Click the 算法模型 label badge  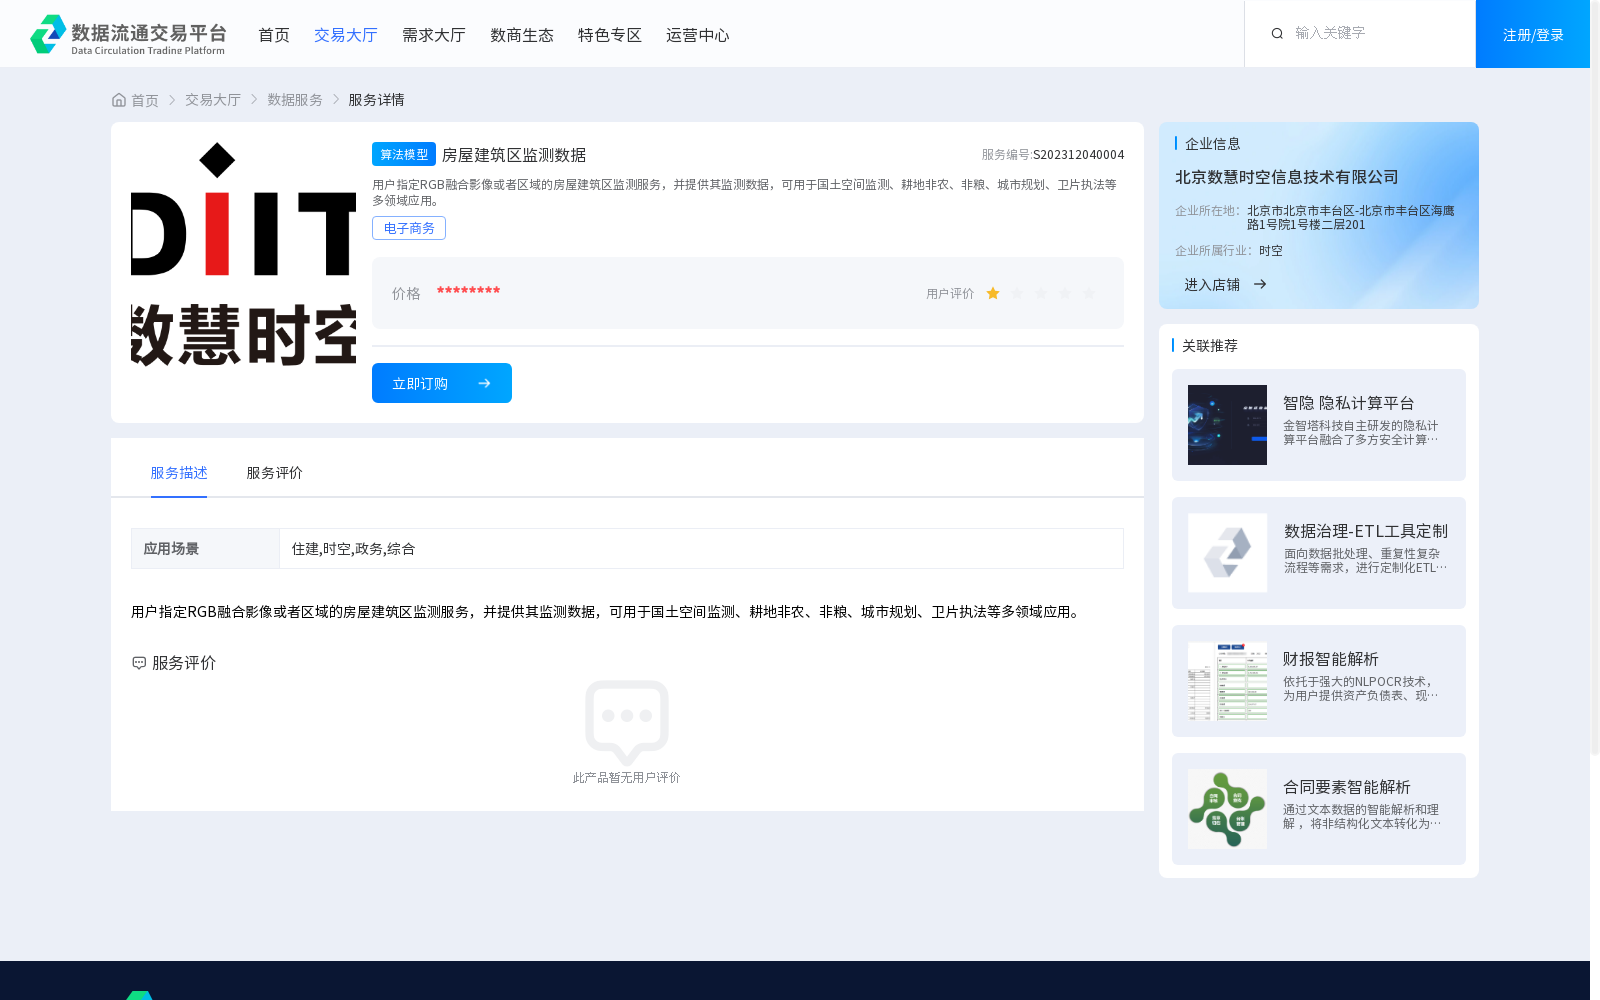click(x=404, y=154)
